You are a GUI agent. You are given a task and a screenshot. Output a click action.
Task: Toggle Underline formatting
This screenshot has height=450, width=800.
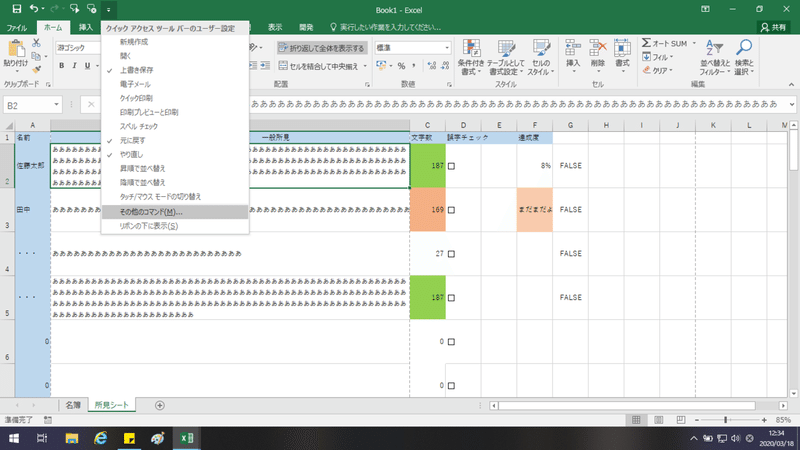click(x=87, y=66)
